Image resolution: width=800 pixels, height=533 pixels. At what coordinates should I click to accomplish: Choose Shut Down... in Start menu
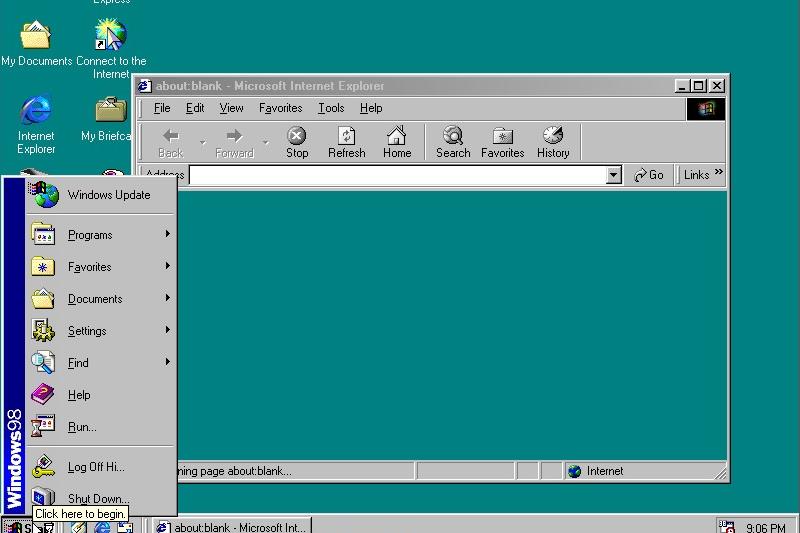click(97, 498)
